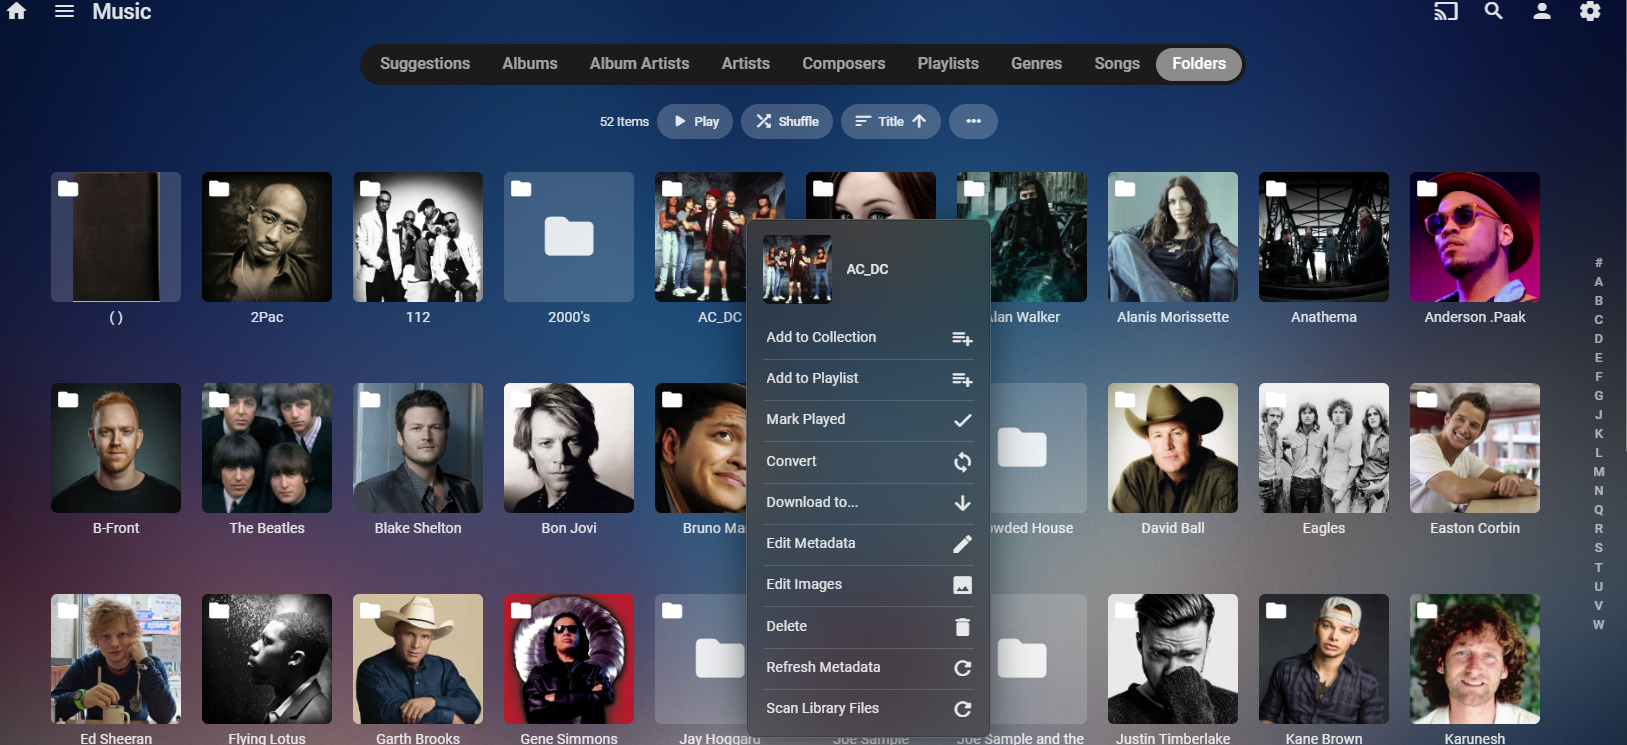Image resolution: width=1627 pixels, height=745 pixels.
Task: Open the Alanis Morissette folder thumbnail
Action: pyautogui.click(x=1172, y=237)
